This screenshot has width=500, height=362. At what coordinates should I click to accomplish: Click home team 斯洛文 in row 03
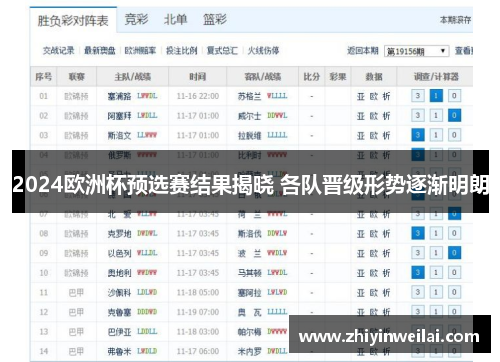pyautogui.click(x=119, y=136)
